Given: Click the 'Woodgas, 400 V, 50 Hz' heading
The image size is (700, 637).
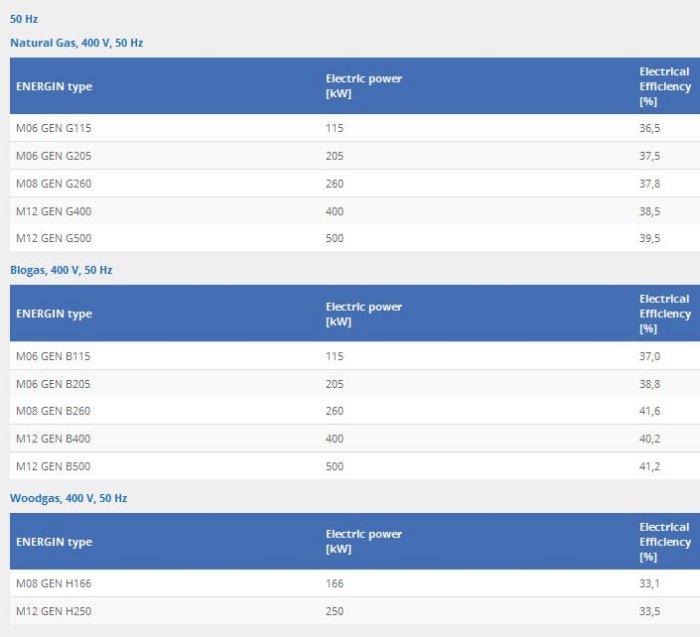Looking at the screenshot, I should (x=68, y=498).
